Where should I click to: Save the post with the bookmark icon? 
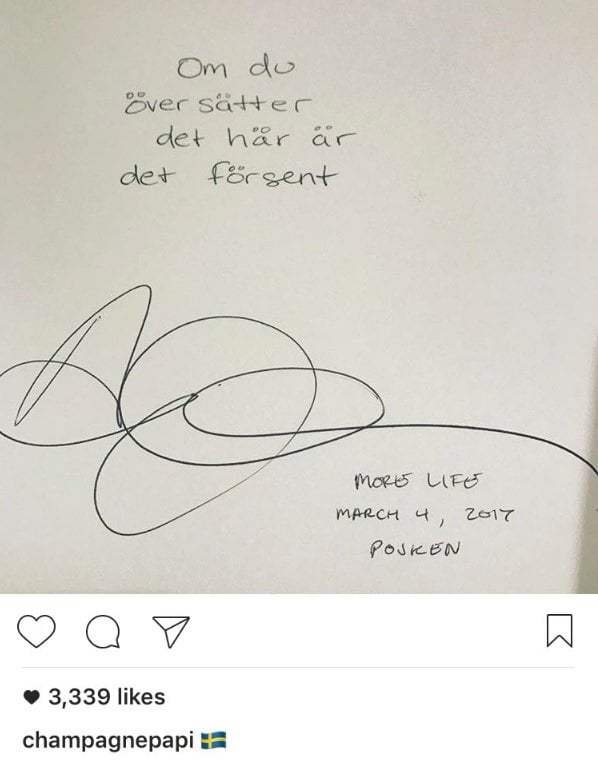tap(559, 631)
